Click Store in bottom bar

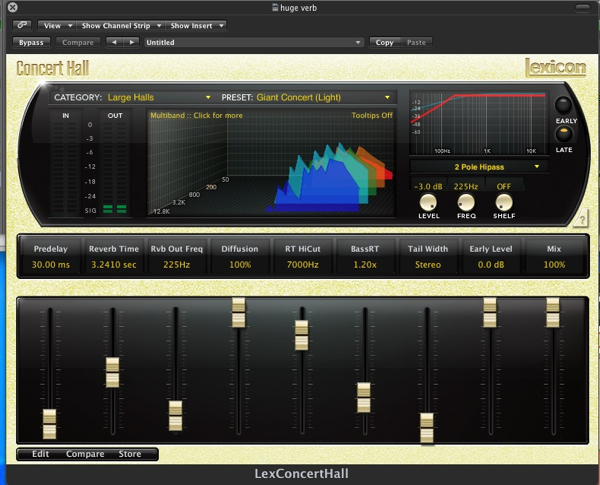click(x=130, y=454)
